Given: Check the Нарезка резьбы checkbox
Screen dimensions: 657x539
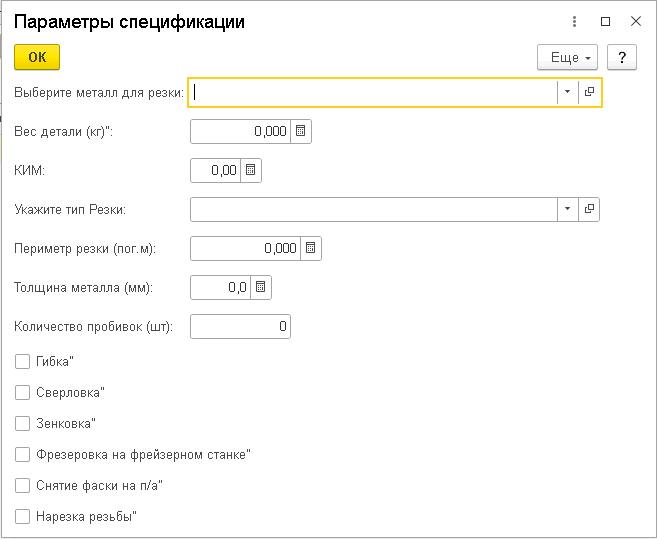Looking at the screenshot, I should (x=23, y=517).
